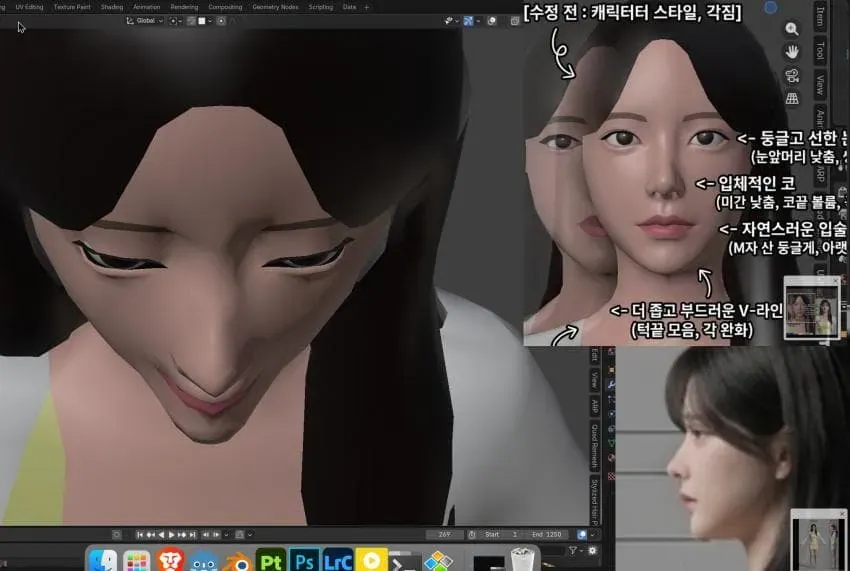The width and height of the screenshot is (850, 571).
Task: Open Quad Remesh tab in lower sidebar
Action: click(595, 446)
